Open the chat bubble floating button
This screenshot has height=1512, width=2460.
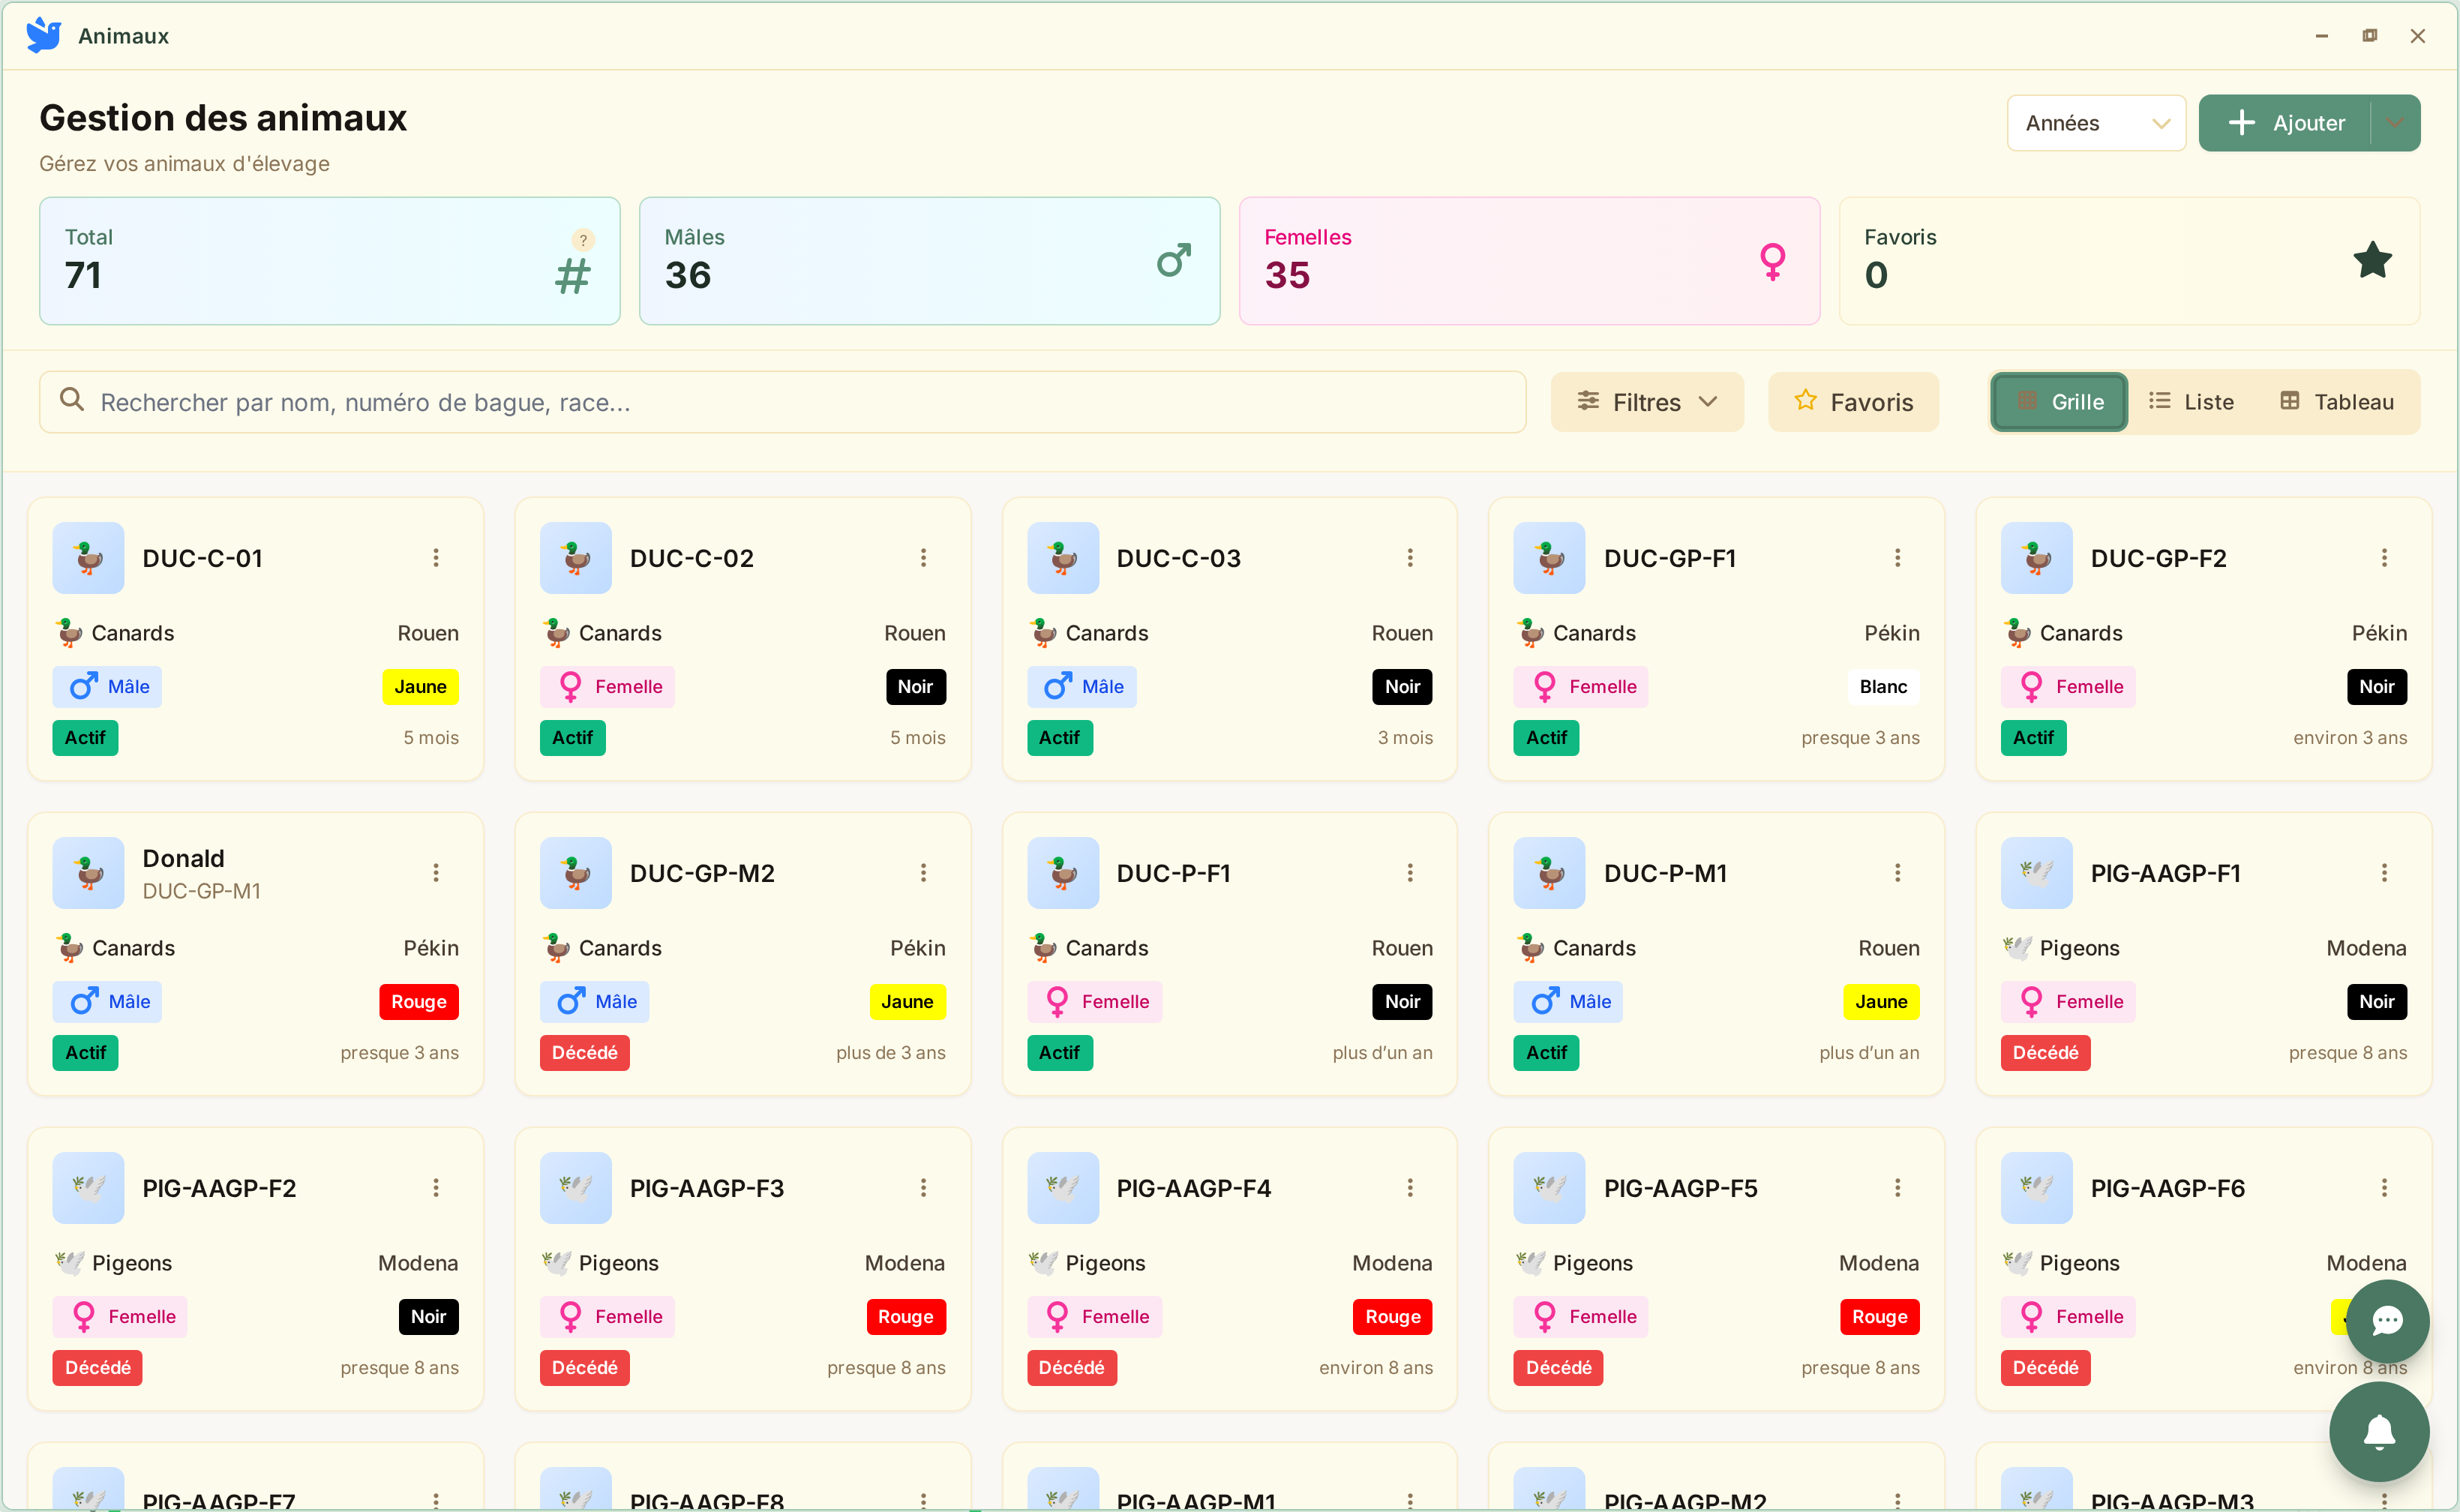click(2387, 1320)
